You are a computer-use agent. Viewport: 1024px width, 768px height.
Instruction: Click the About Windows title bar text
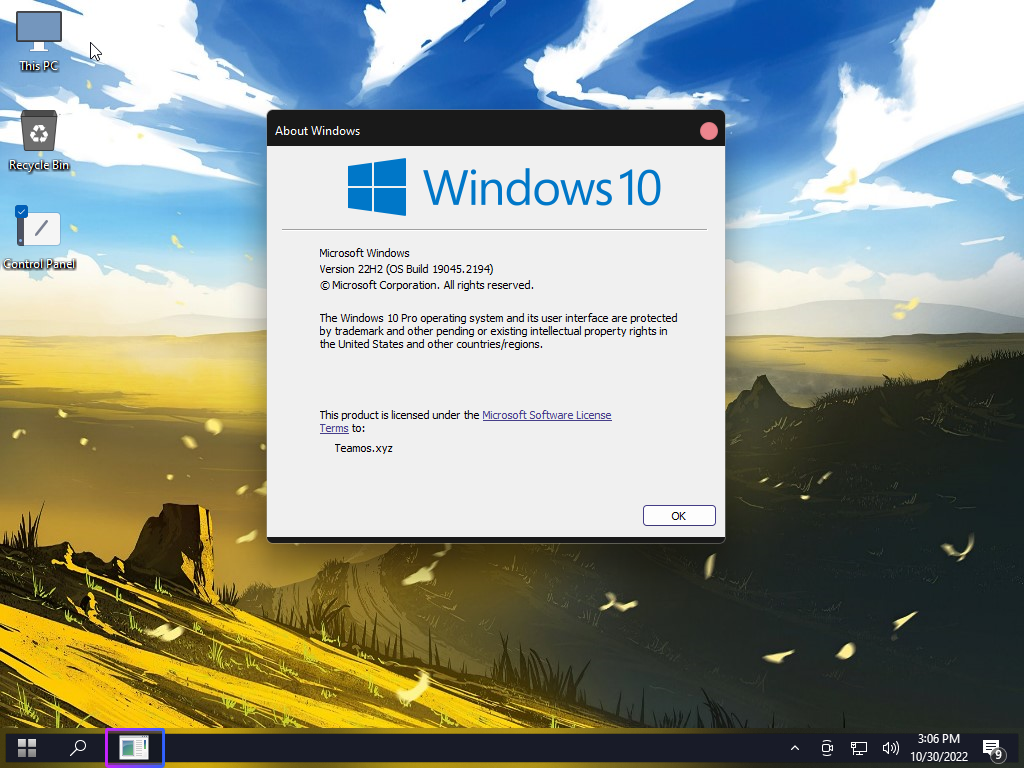(x=318, y=131)
